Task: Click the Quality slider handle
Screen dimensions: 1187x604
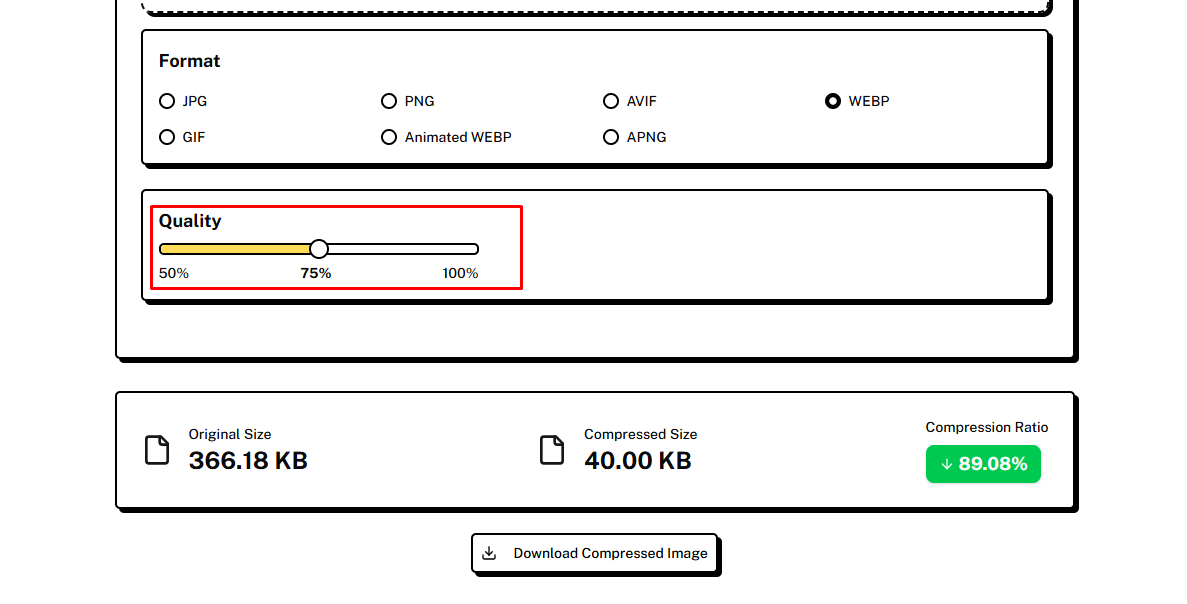Action: (319, 249)
